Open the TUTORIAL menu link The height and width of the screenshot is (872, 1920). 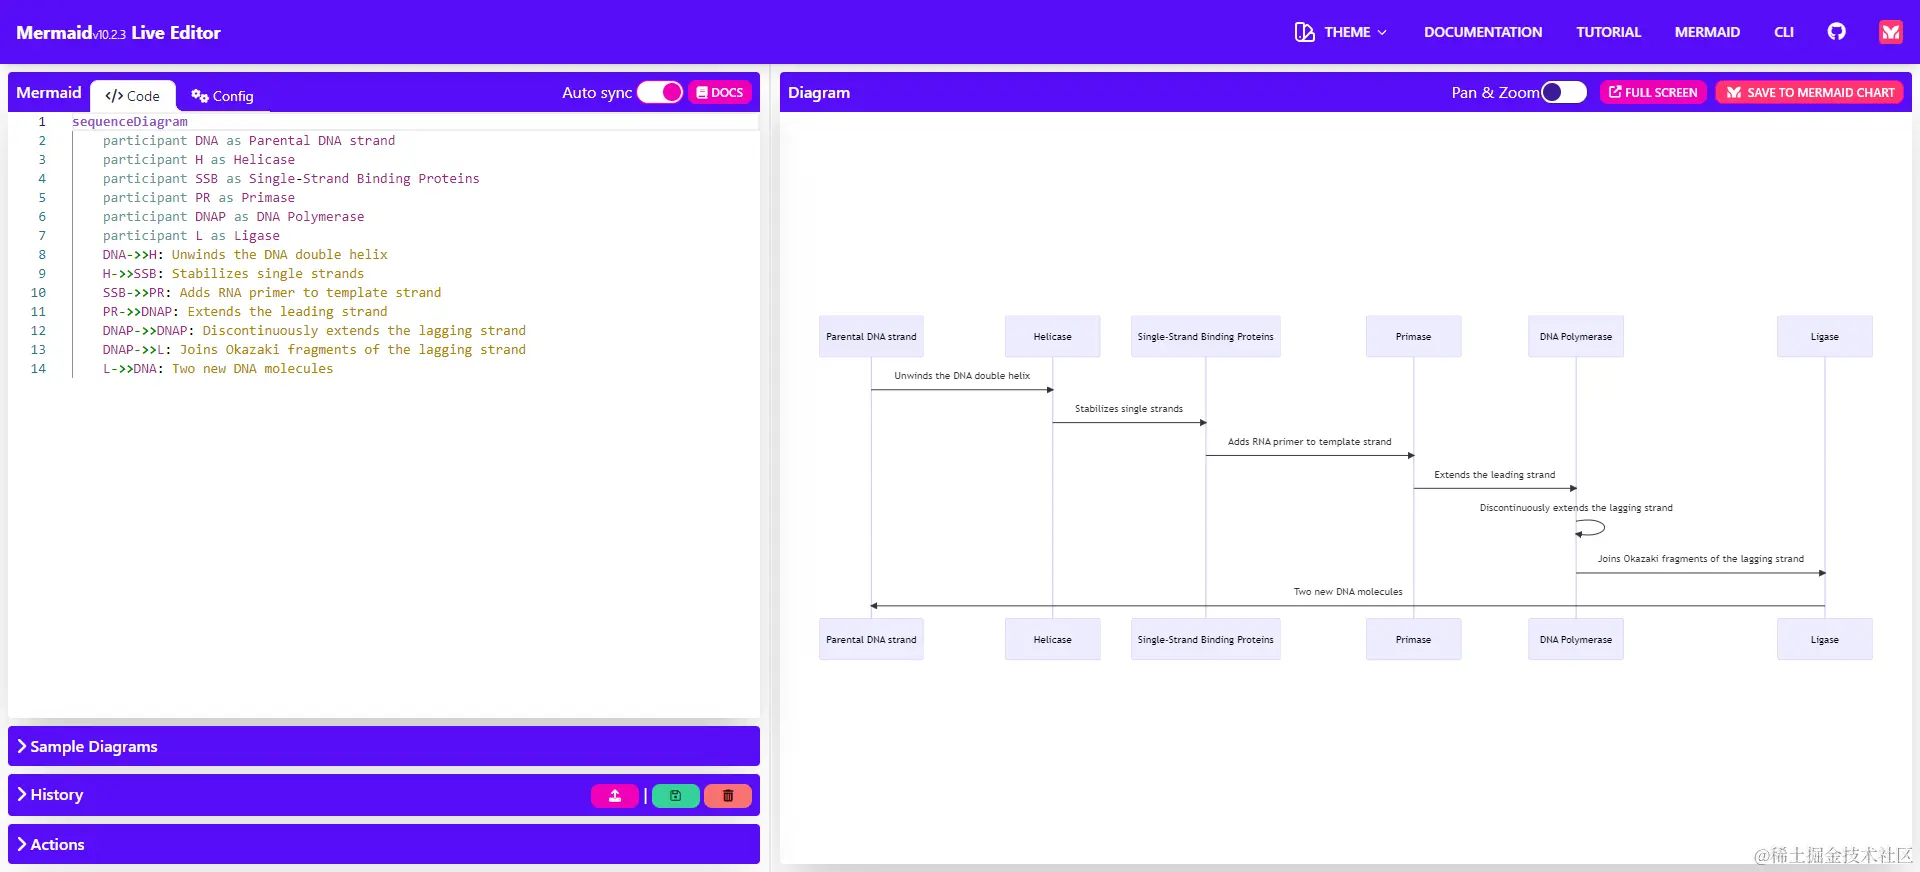[x=1608, y=32]
